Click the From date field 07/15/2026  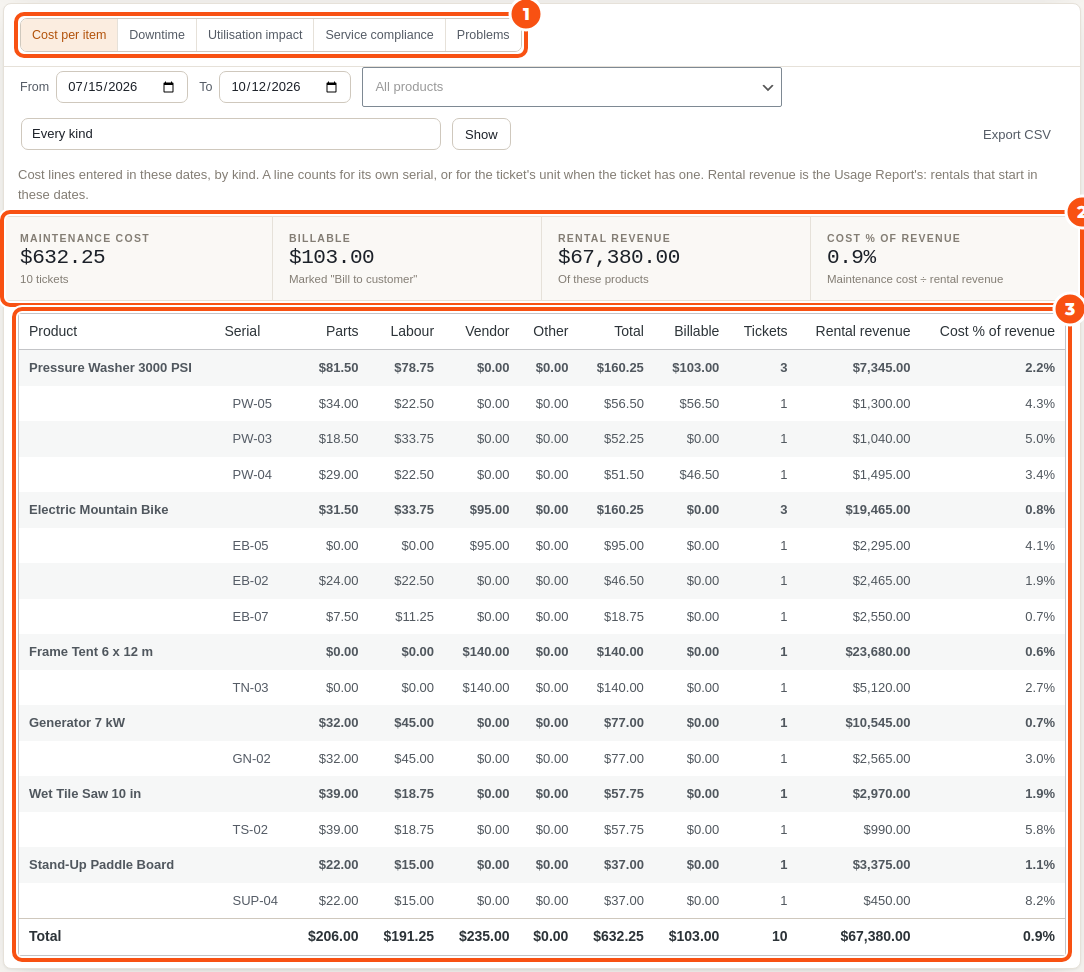122,87
